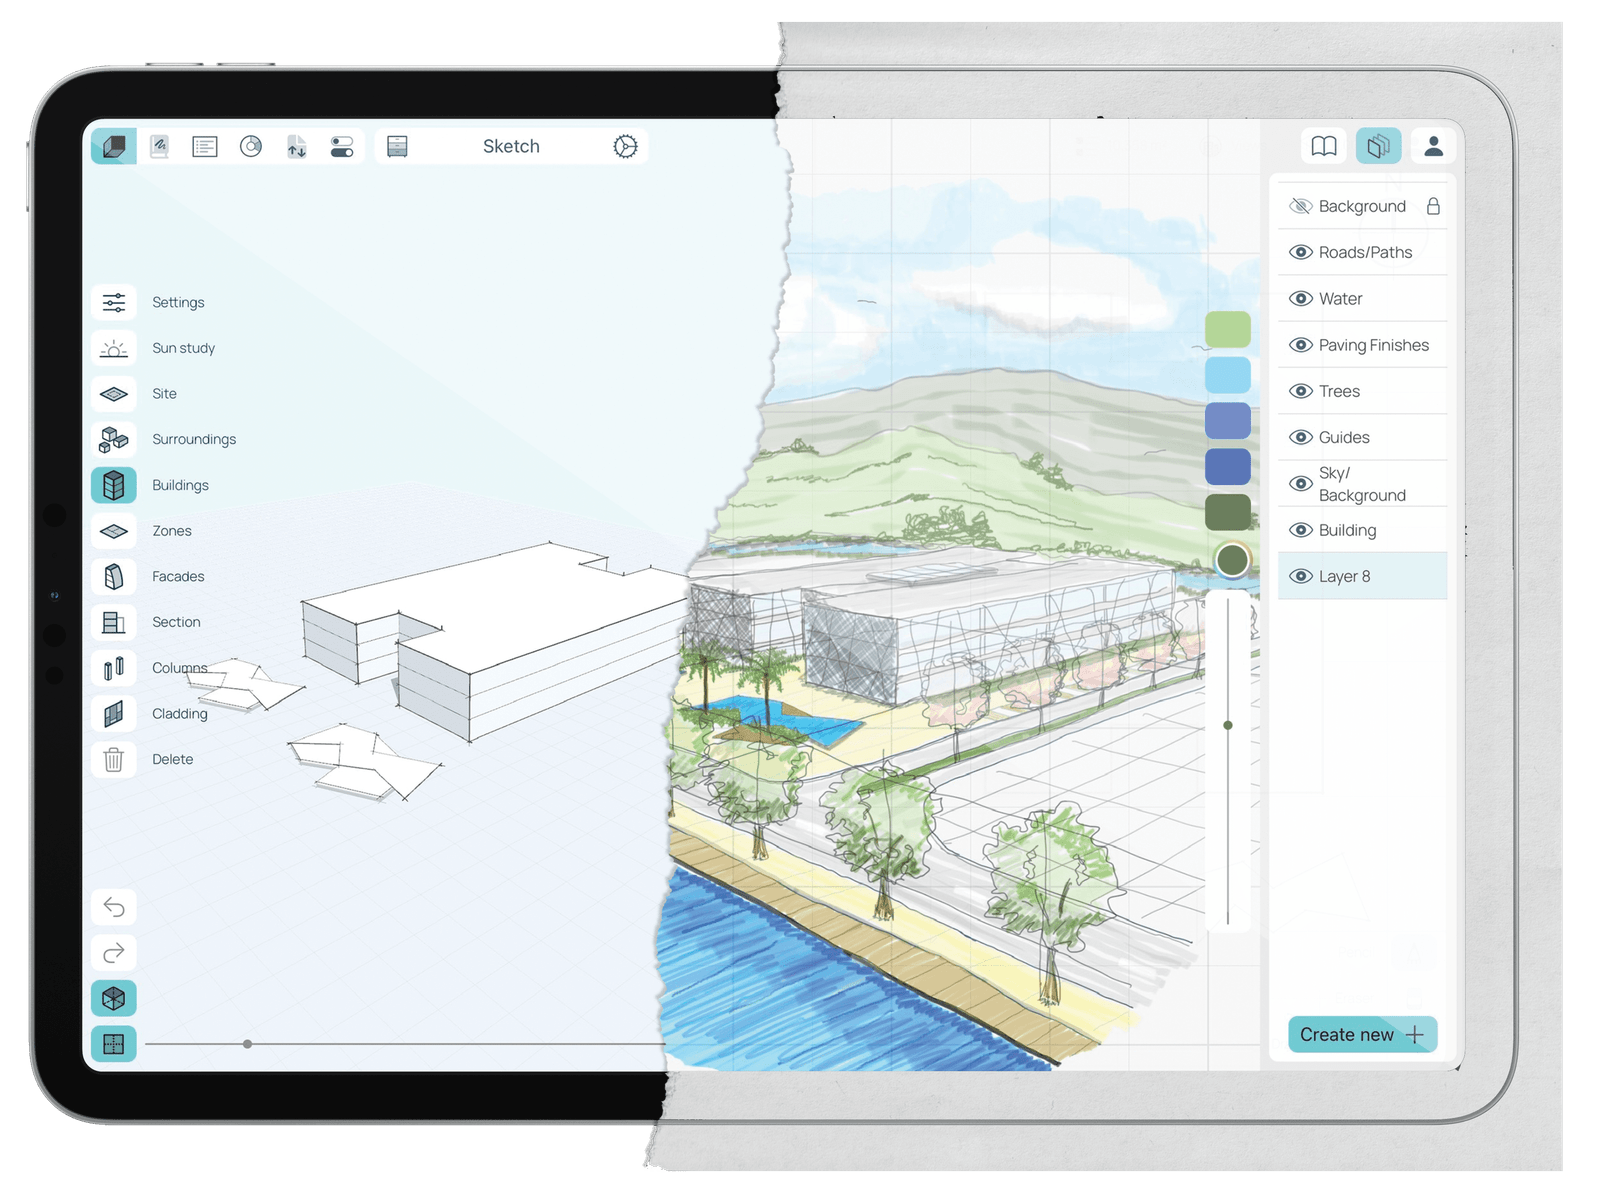Click the undo arrow
The width and height of the screenshot is (1600, 1193).
(x=114, y=907)
